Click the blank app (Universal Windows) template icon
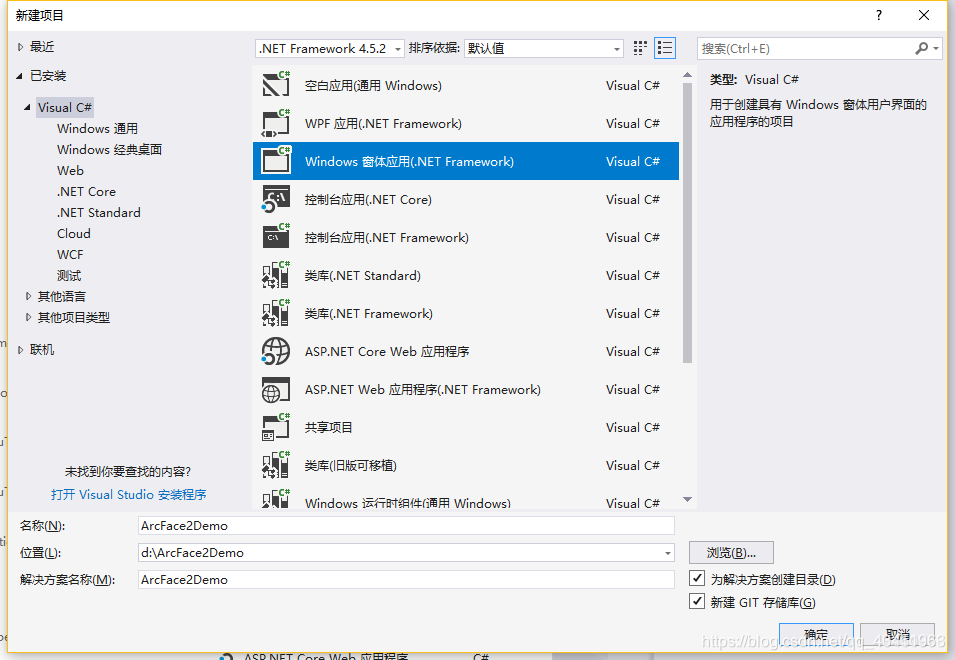This screenshot has width=955, height=660. click(x=276, y=85)
